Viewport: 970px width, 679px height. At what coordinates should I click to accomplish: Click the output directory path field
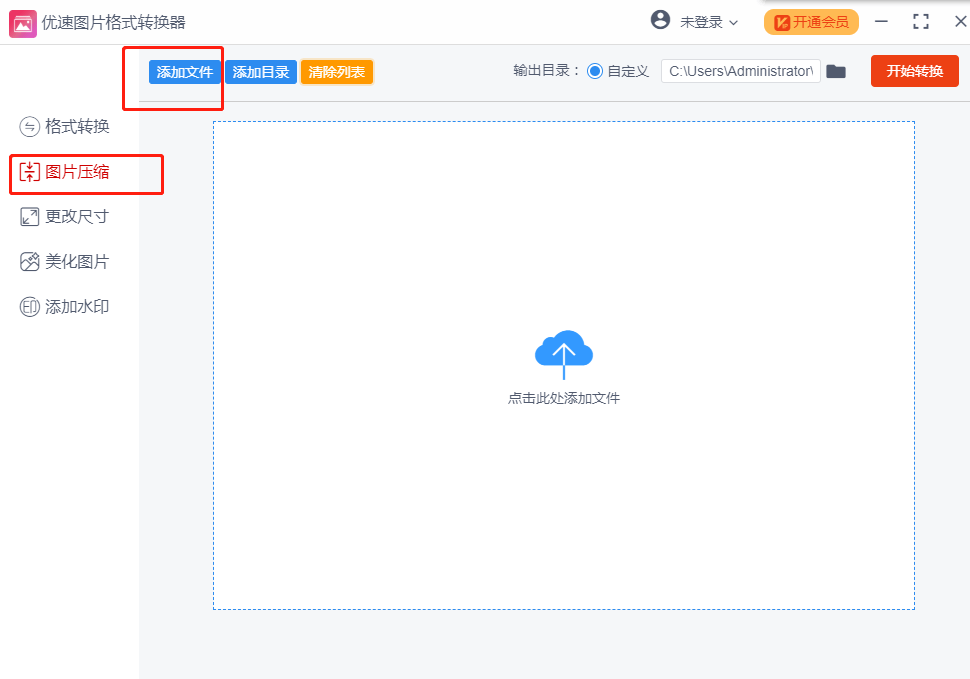[740, 71]
